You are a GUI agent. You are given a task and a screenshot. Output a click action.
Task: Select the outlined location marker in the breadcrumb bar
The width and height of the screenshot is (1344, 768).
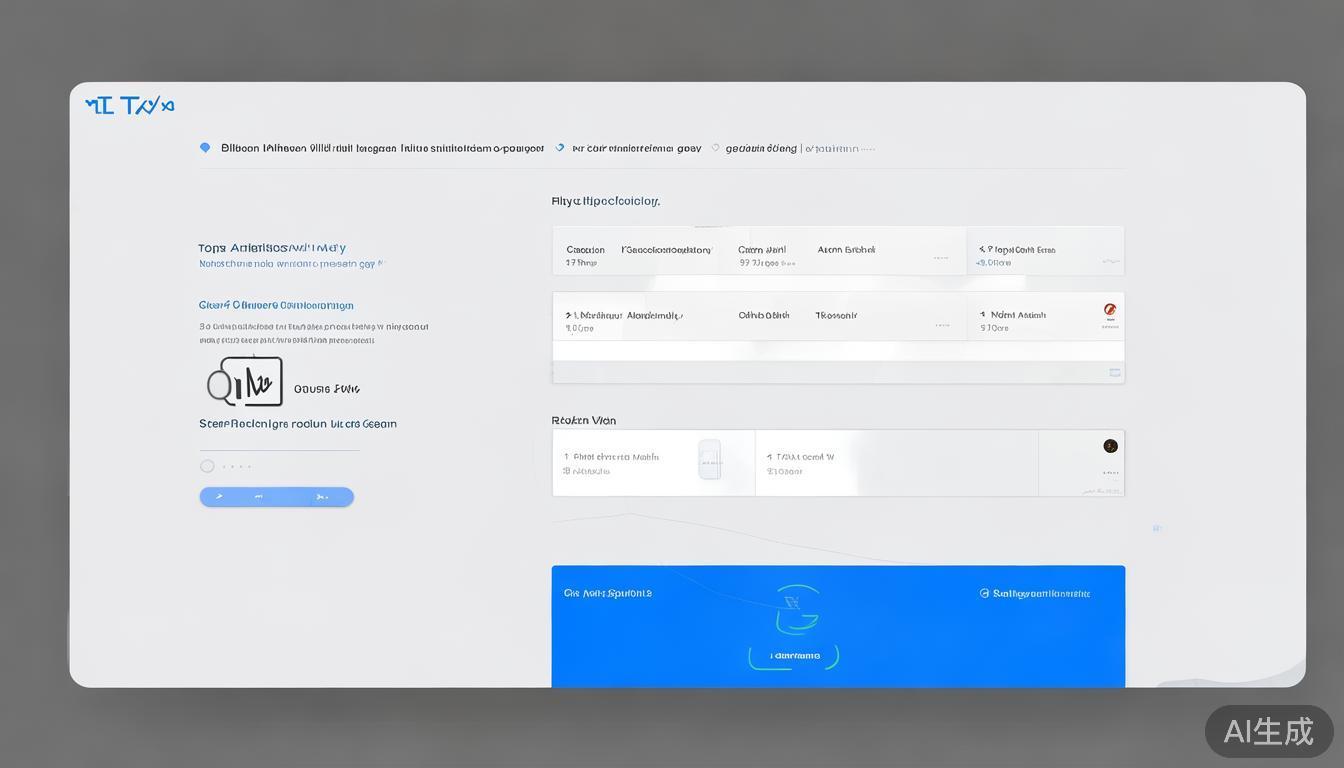coord(715,148)
